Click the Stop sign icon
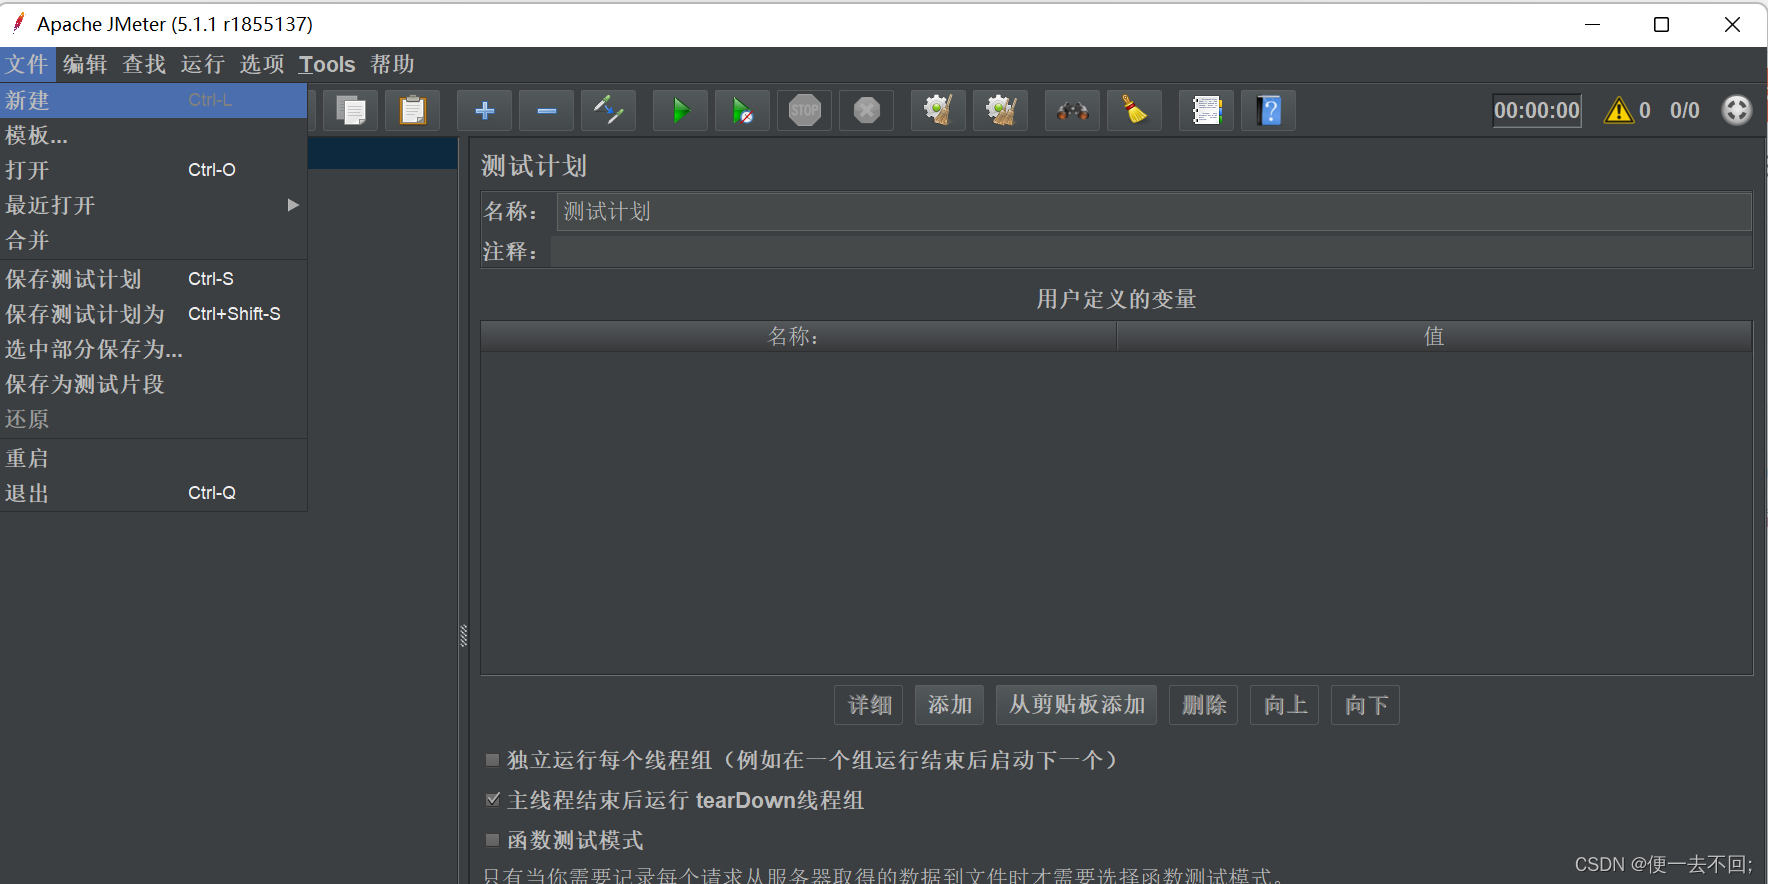Screen dimensions: 1768x884 point(805,110)
